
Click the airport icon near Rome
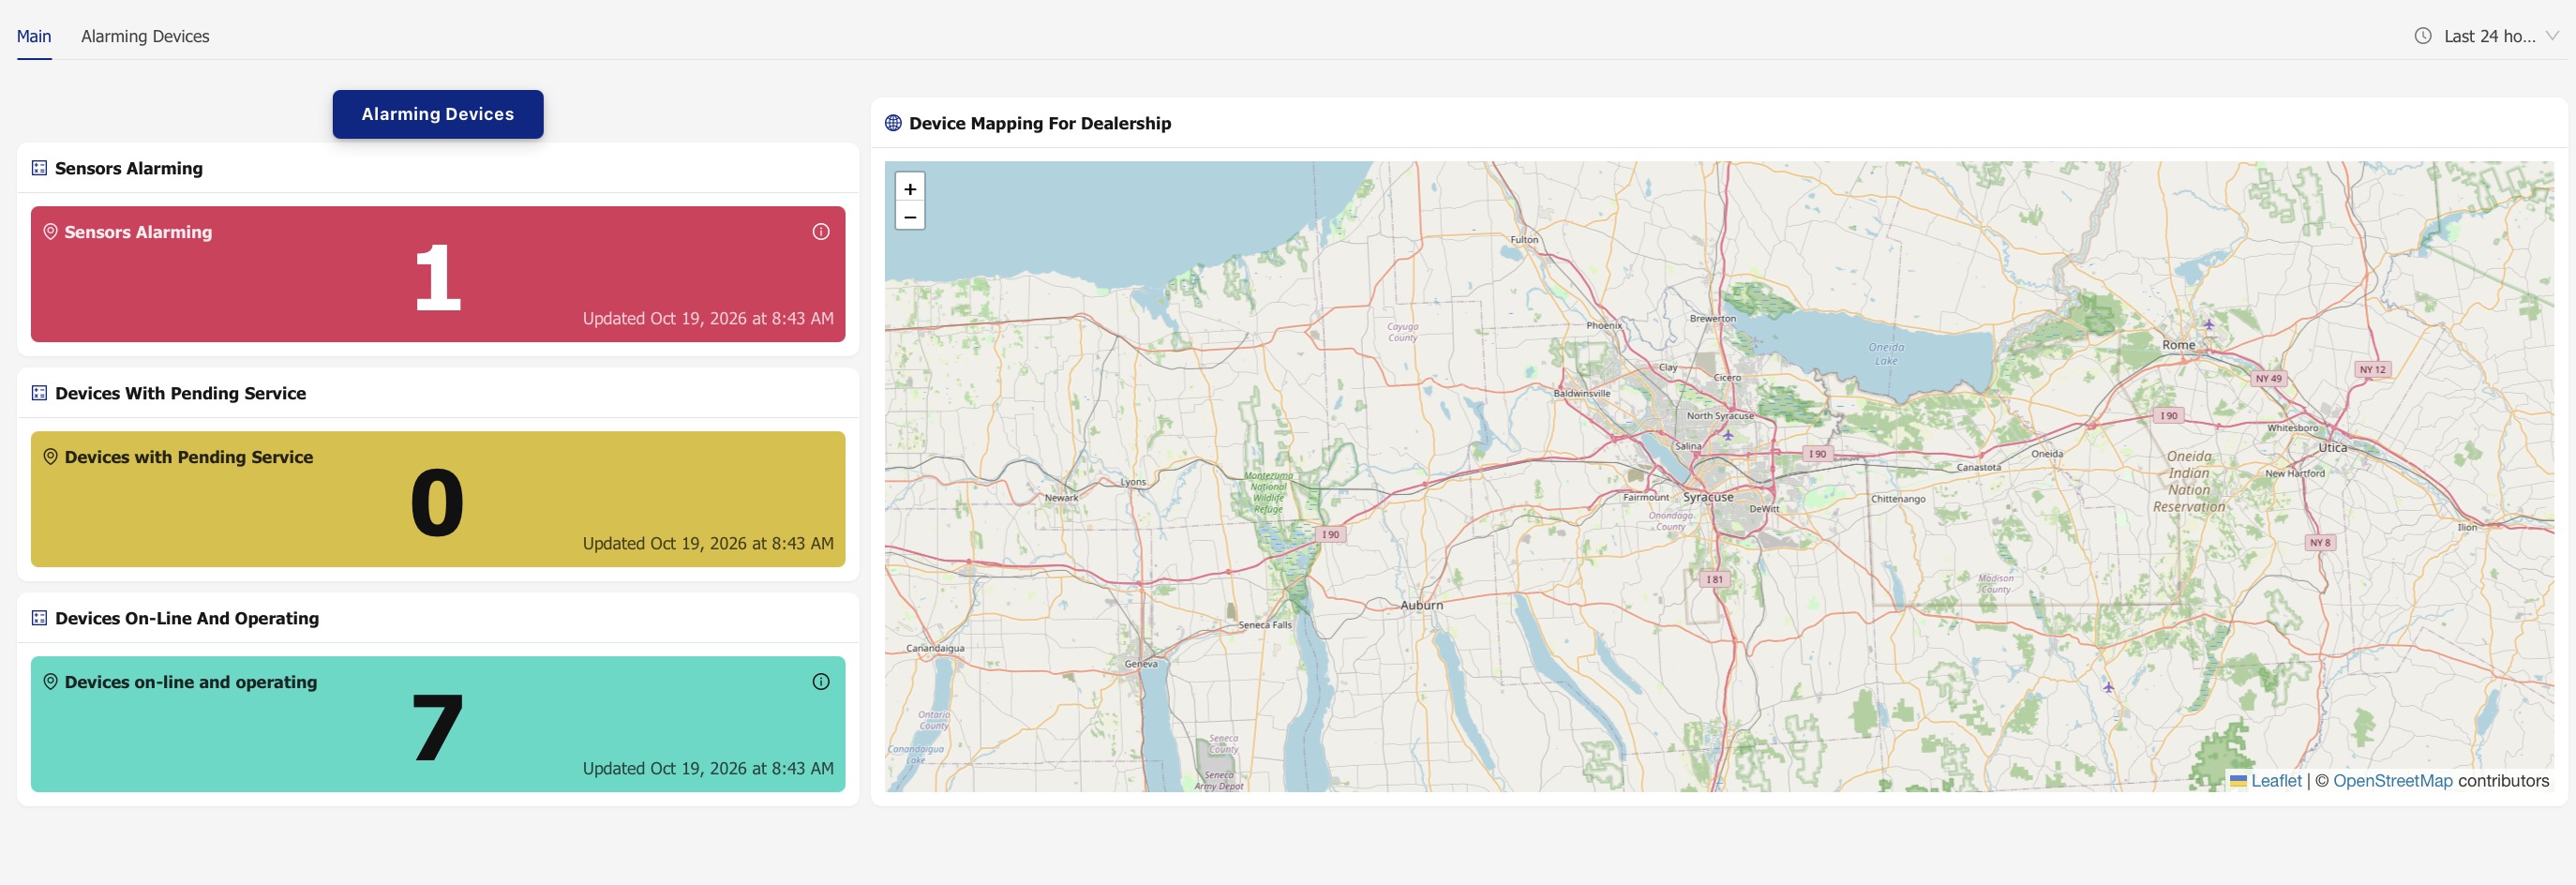[x=2208, y=325]
